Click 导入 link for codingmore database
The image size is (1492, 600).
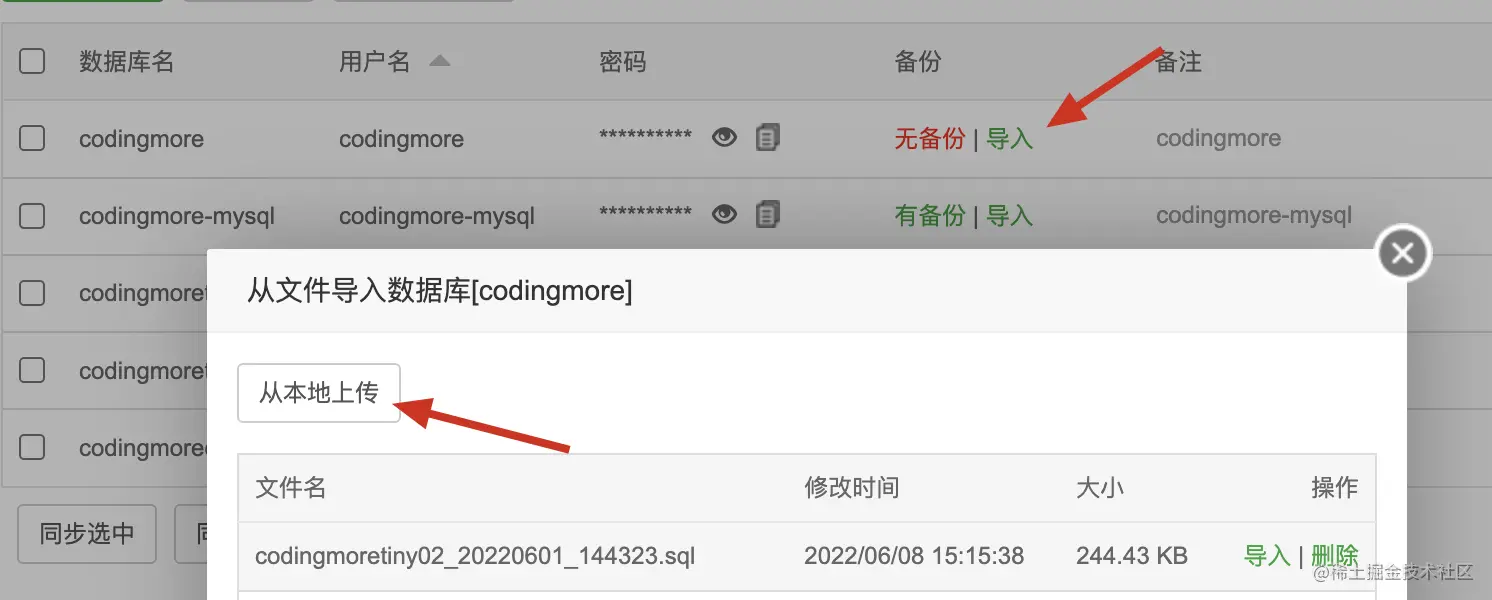(x=1009, y=139)
